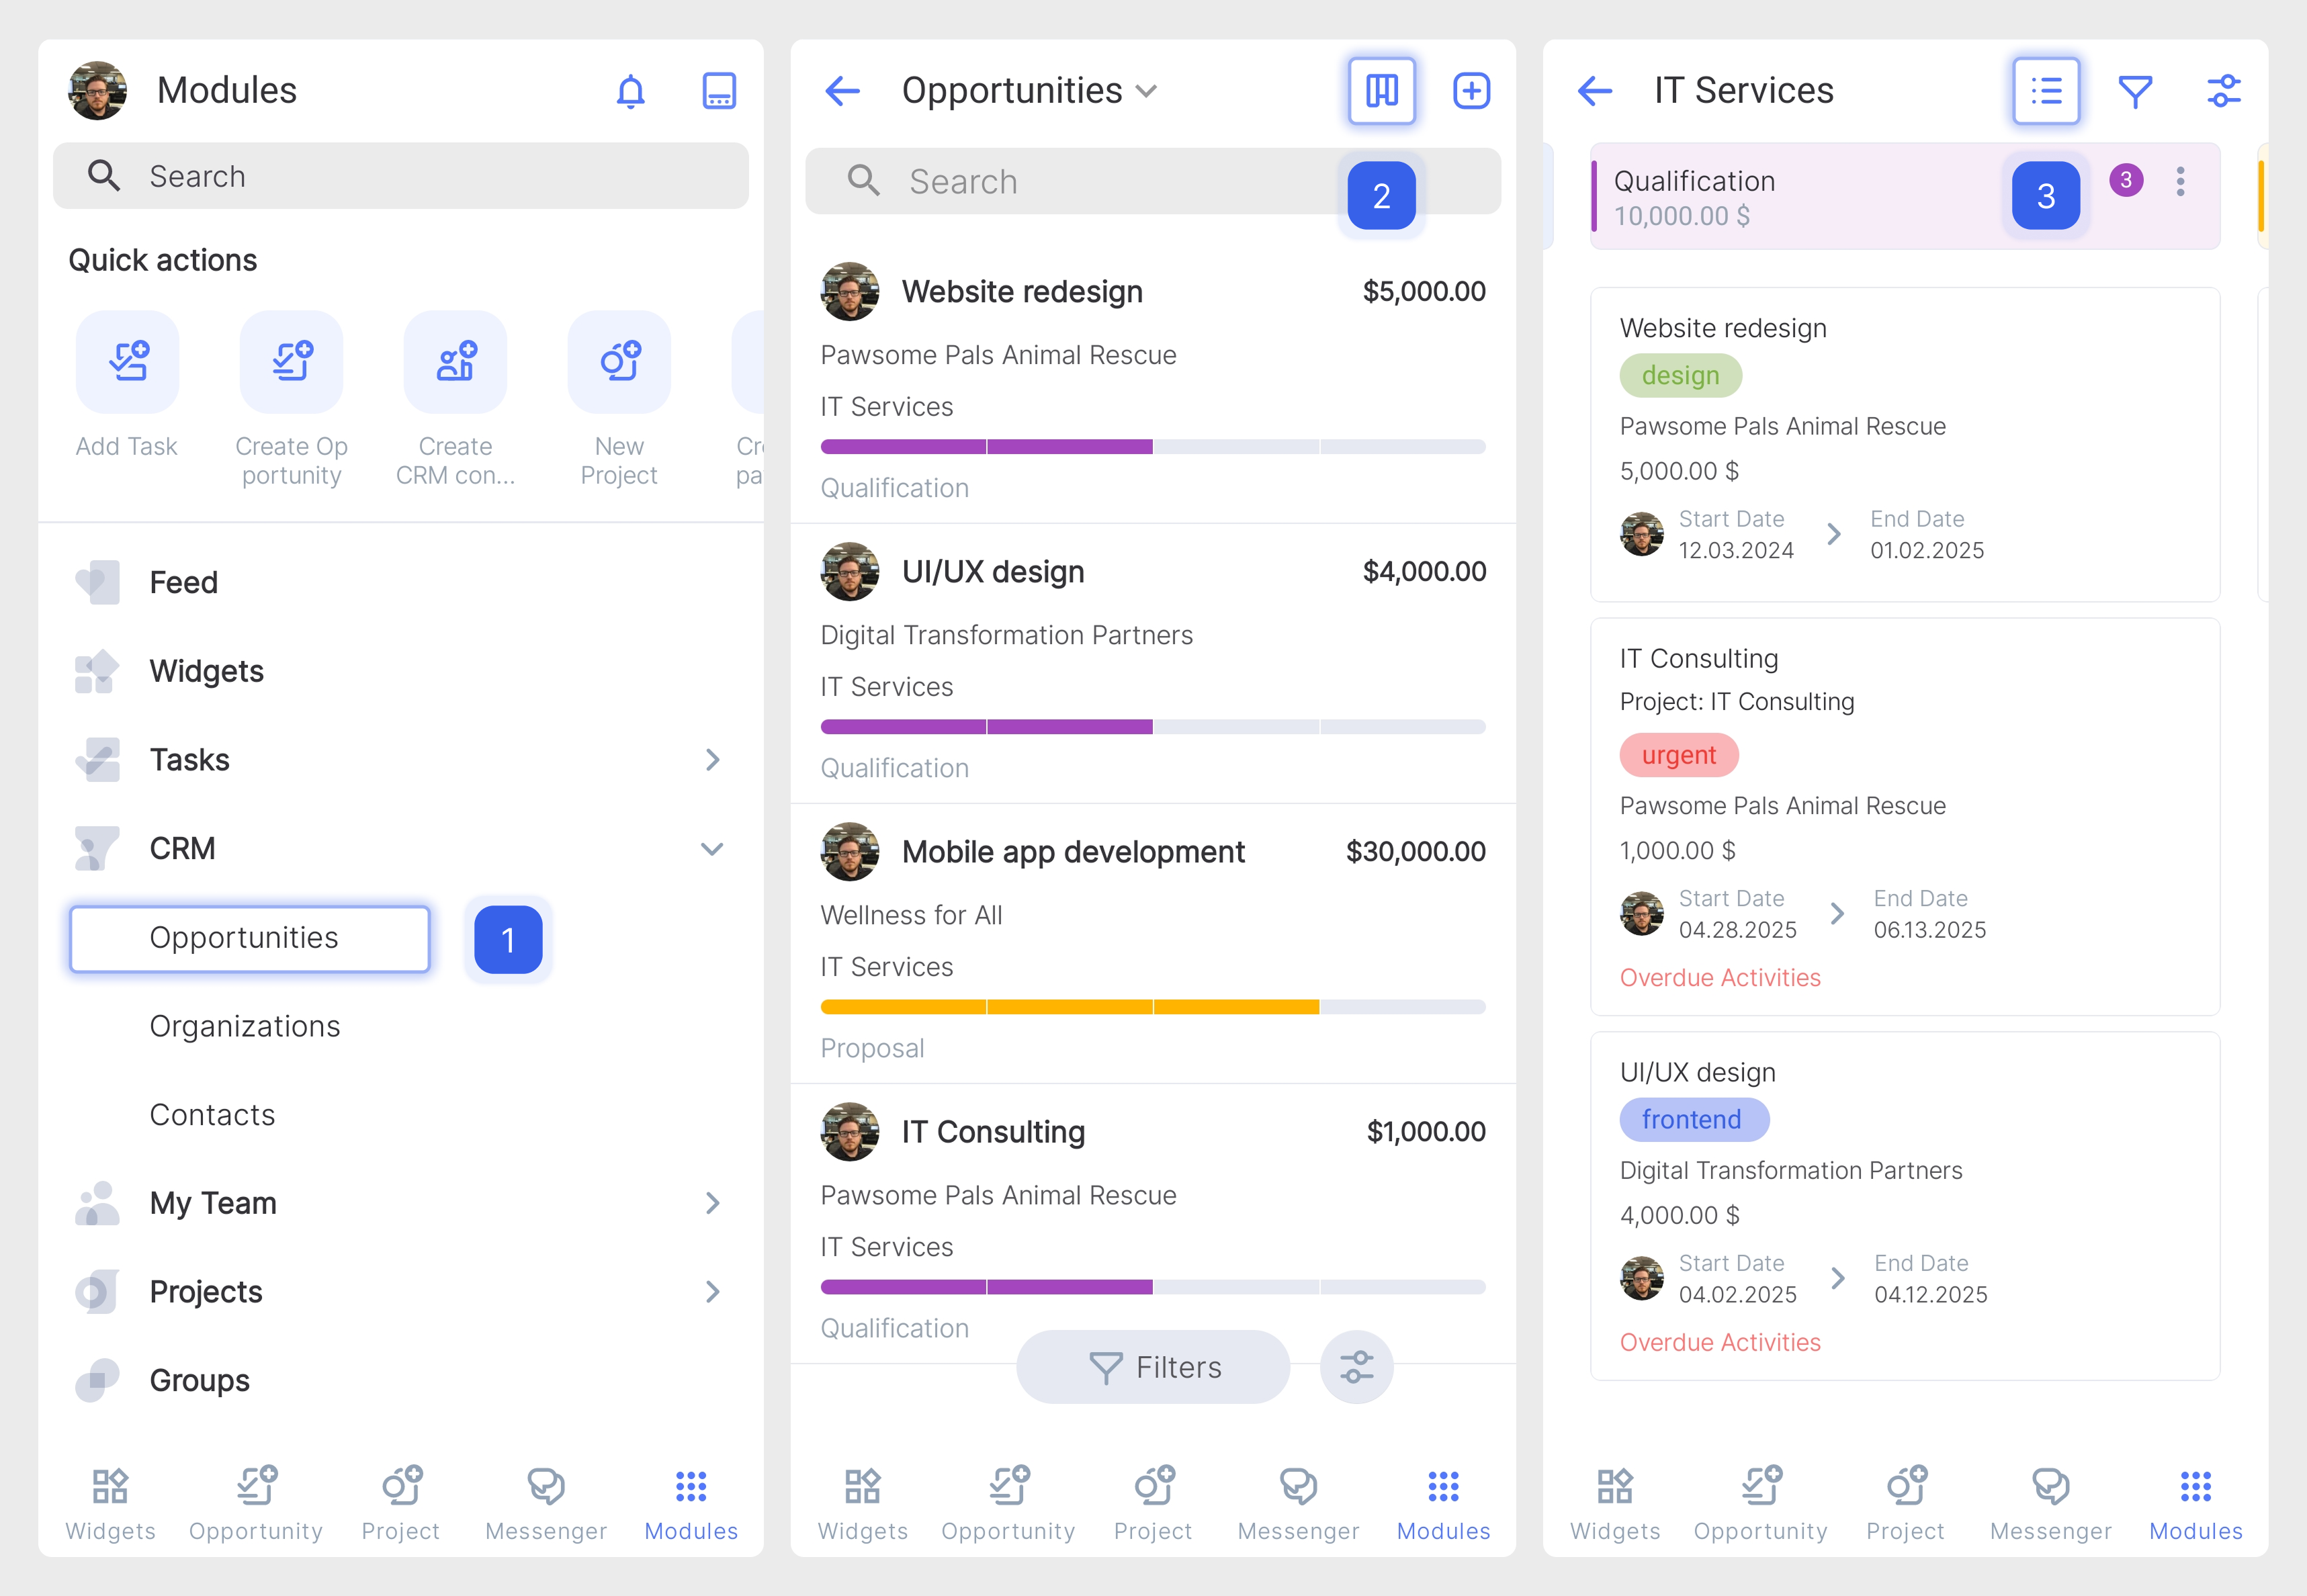Click the Filters button
The width and height of the screenshot is (2307, 1596).
point(1153,1367)
